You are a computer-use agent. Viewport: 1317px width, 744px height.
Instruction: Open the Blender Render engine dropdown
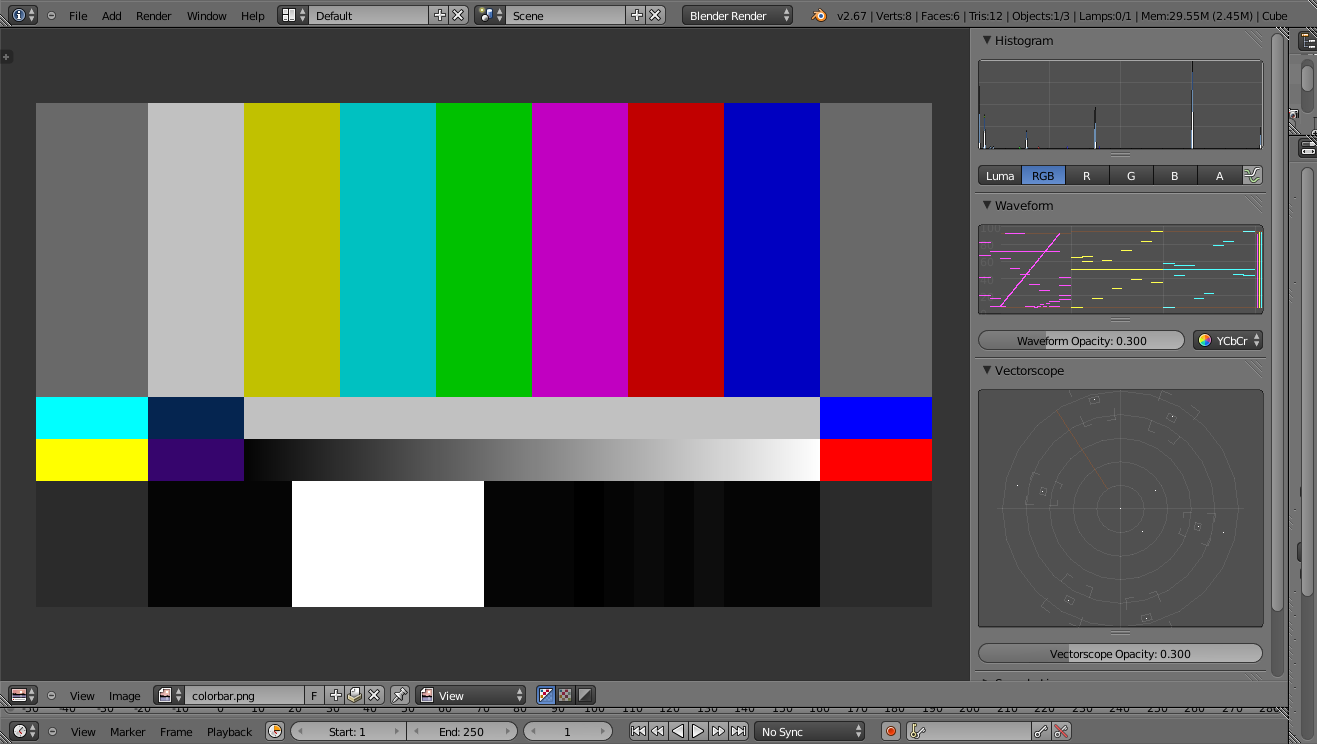[x=738, y=15]
